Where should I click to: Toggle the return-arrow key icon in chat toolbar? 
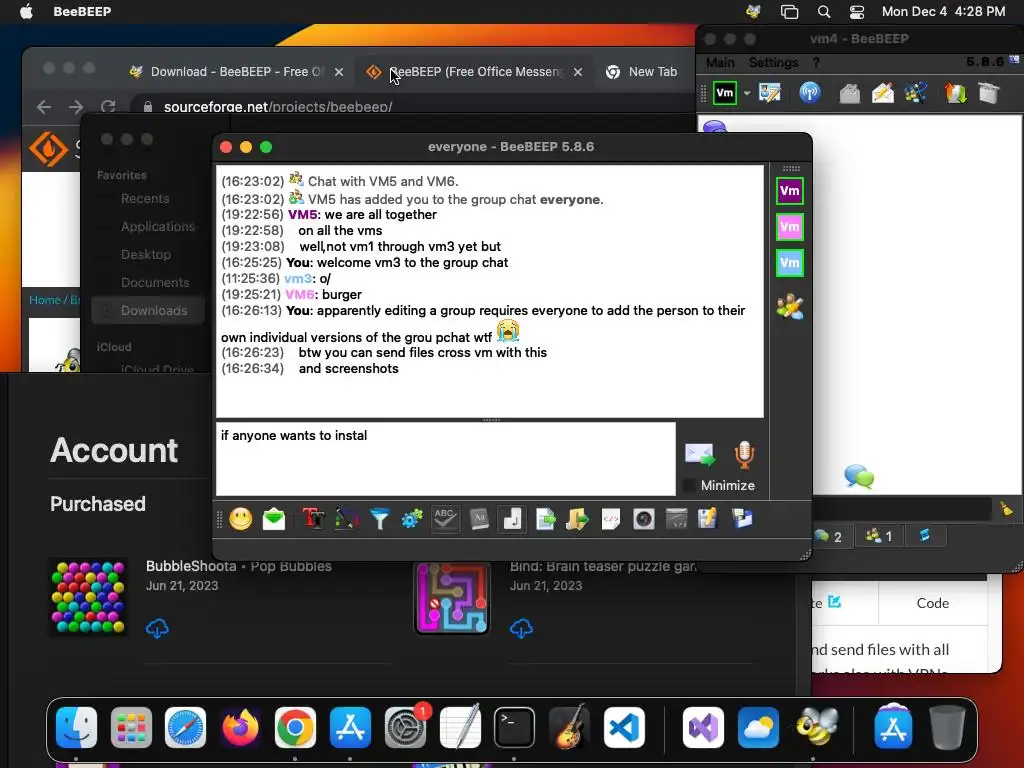[512, 519]
